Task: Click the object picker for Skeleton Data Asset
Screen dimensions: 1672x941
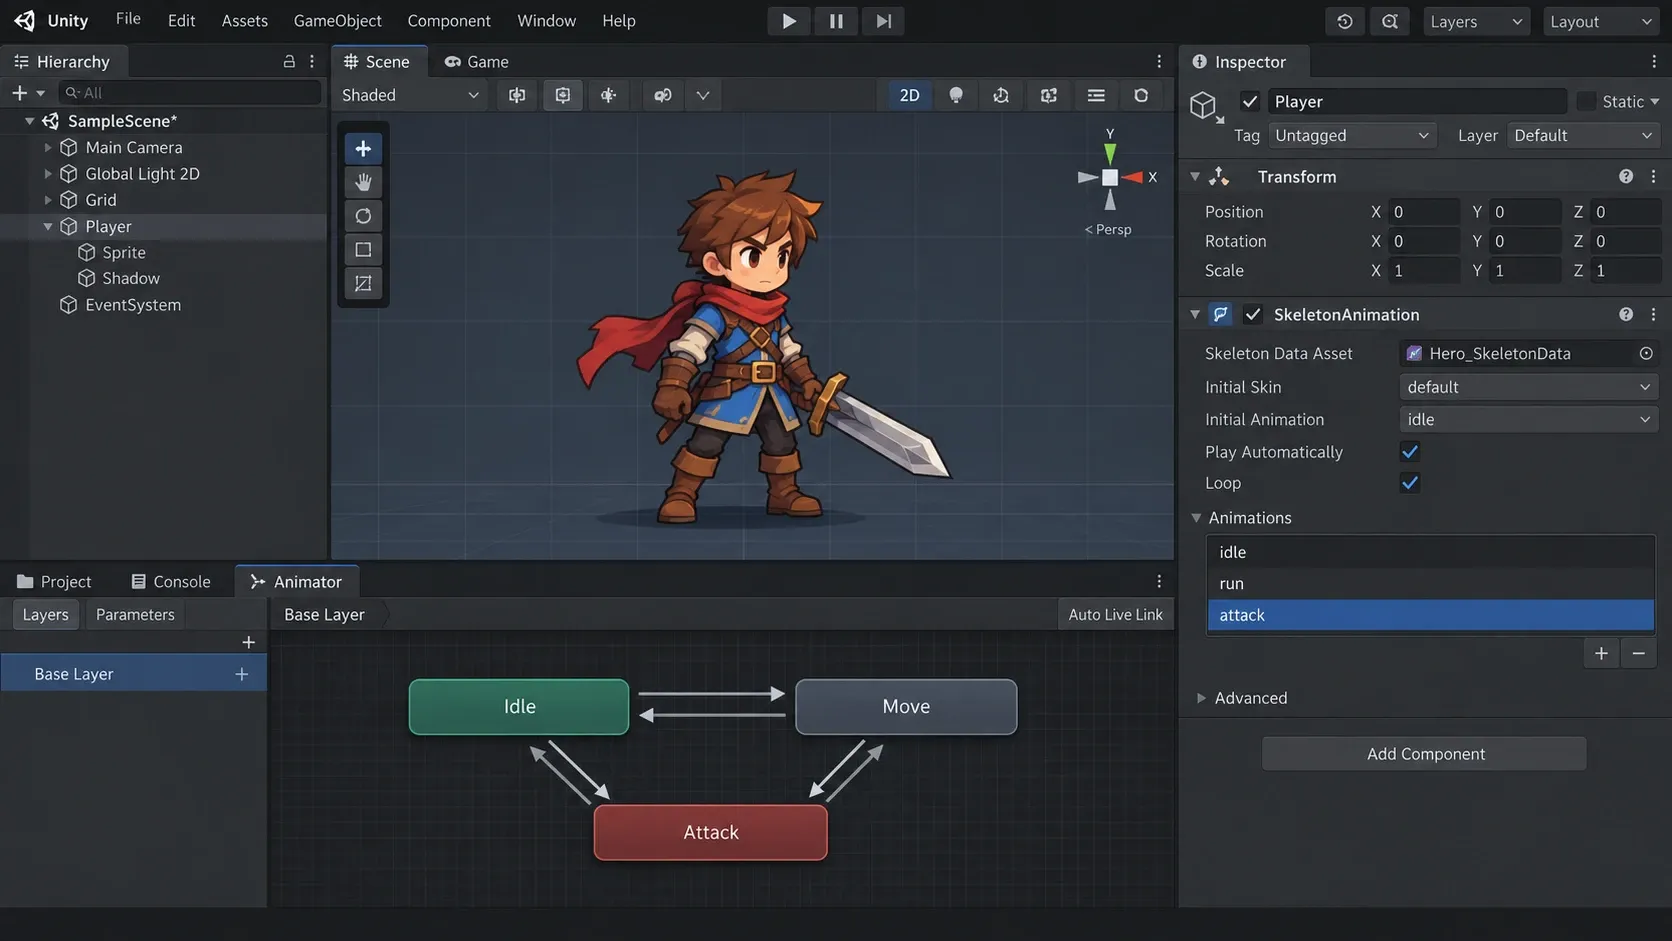Action: tap(1646, 353)
